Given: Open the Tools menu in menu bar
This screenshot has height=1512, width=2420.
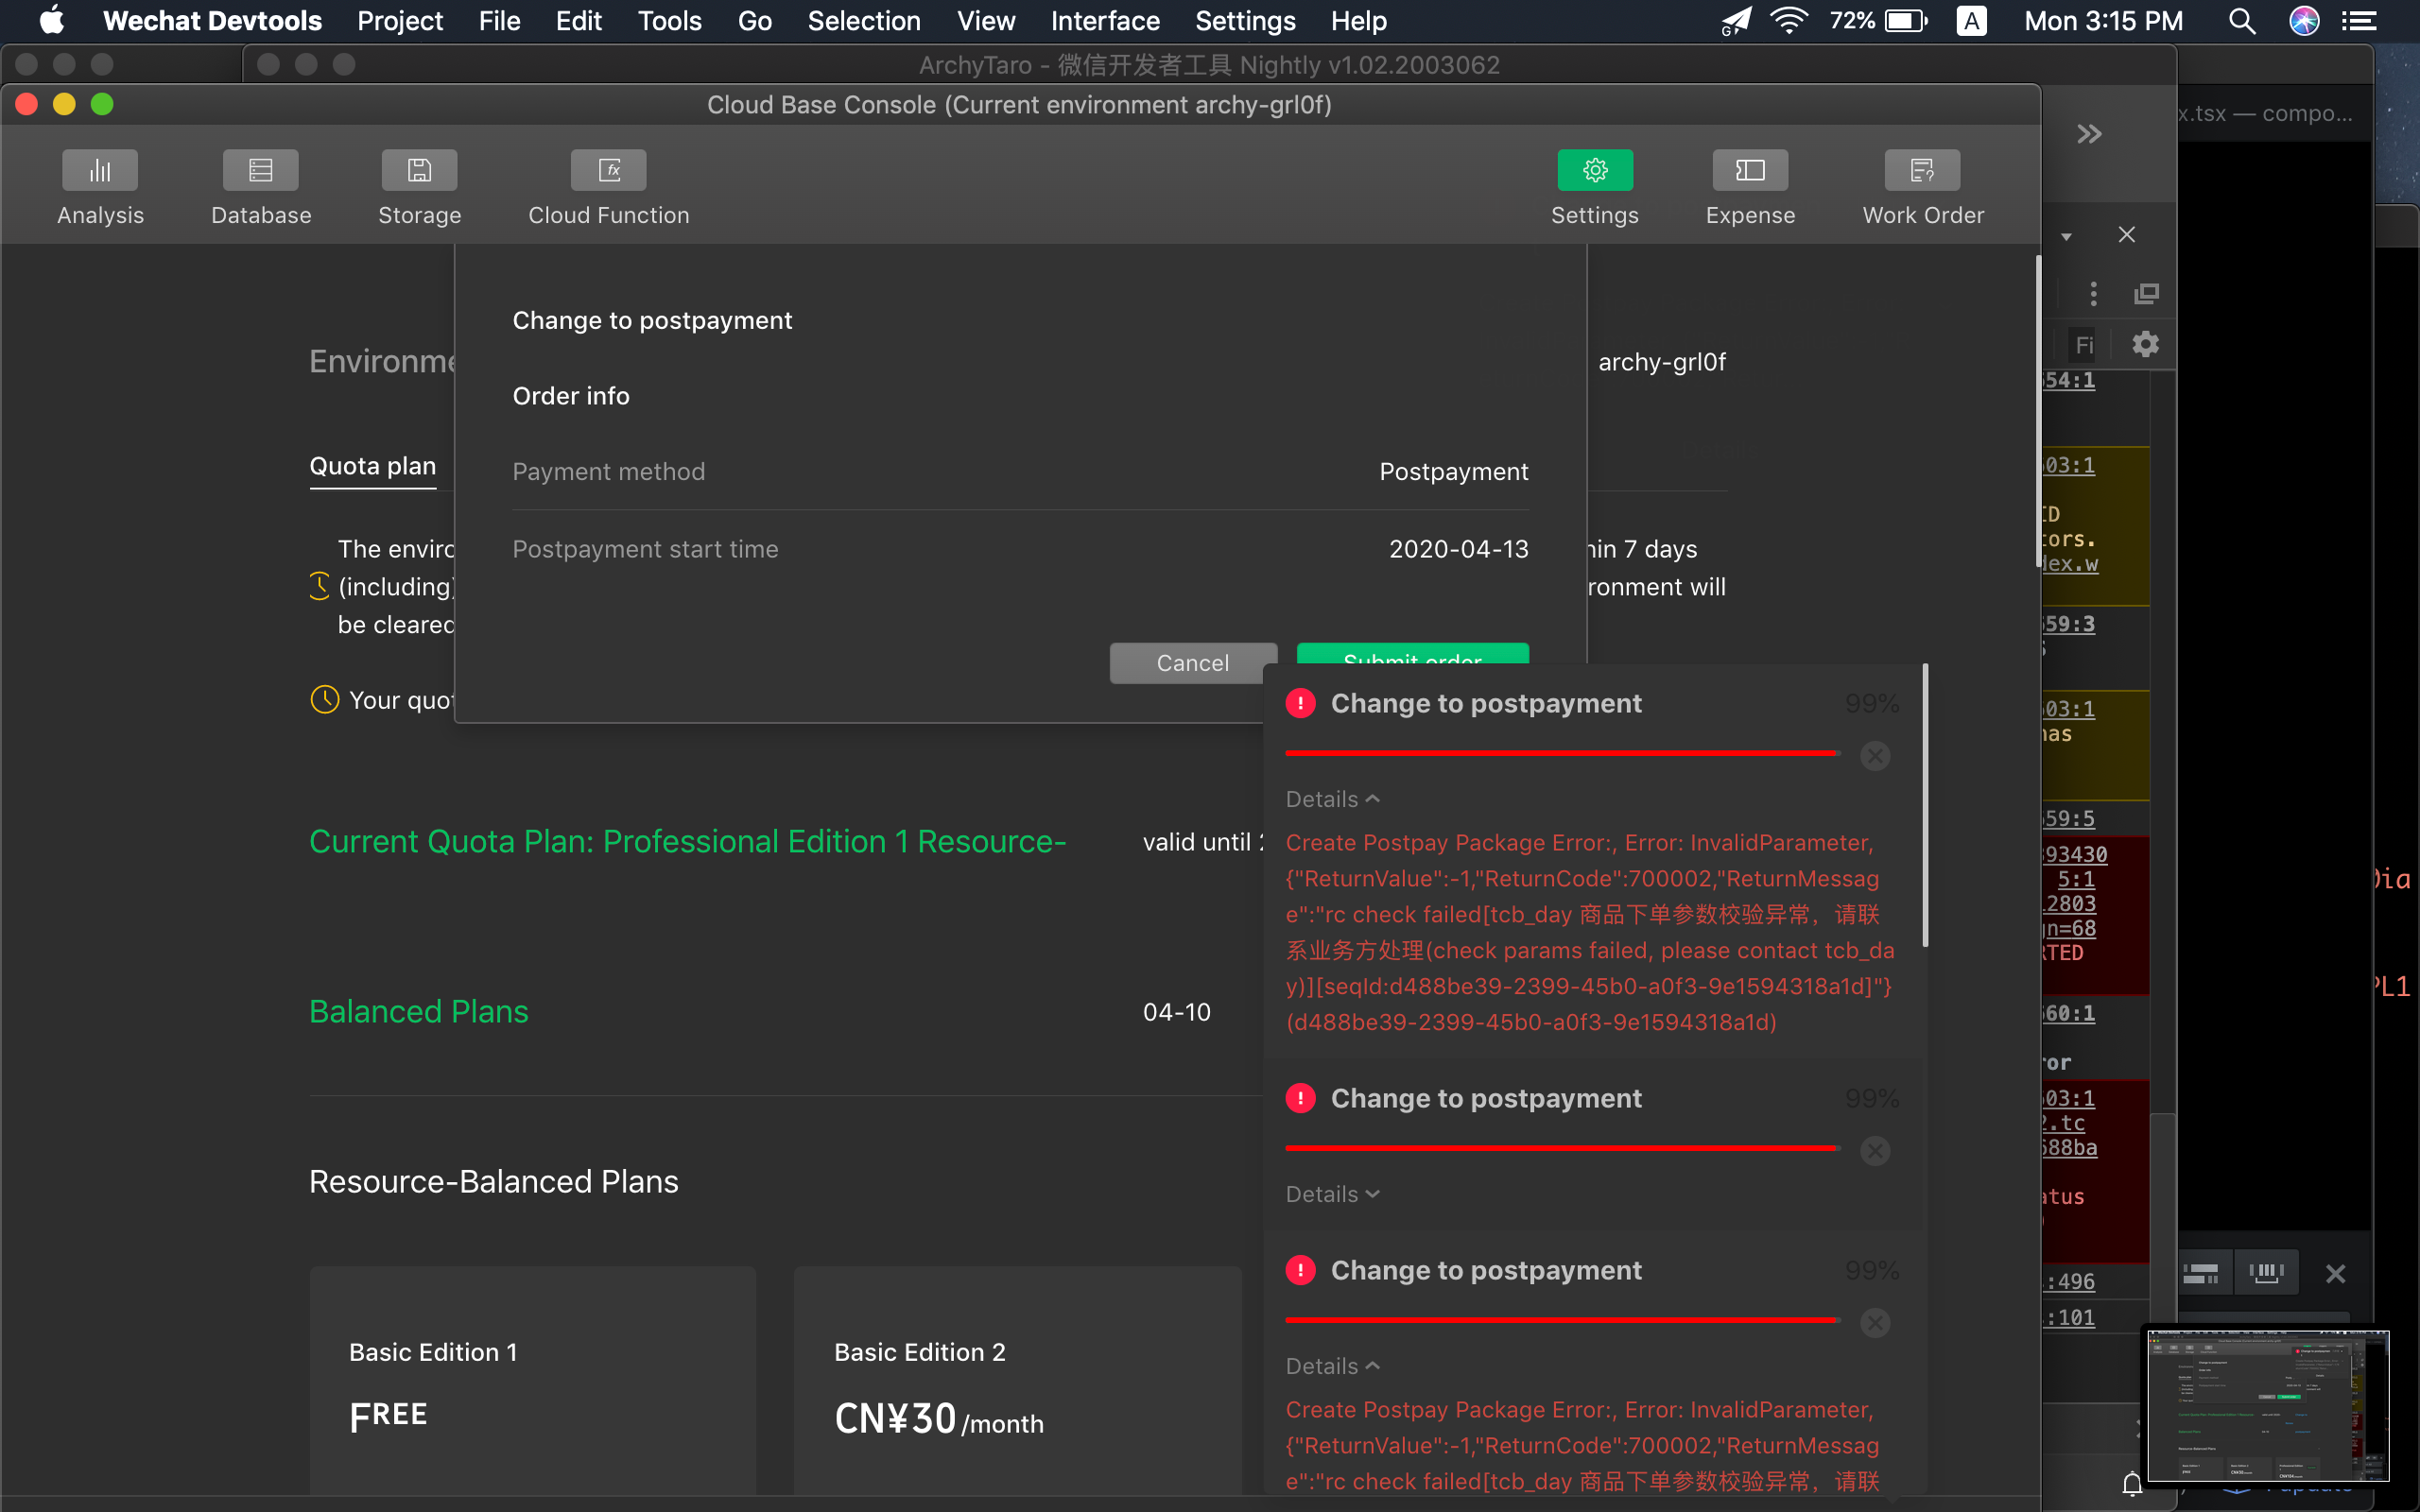Looking at the screenshot, I should [669, 21].
